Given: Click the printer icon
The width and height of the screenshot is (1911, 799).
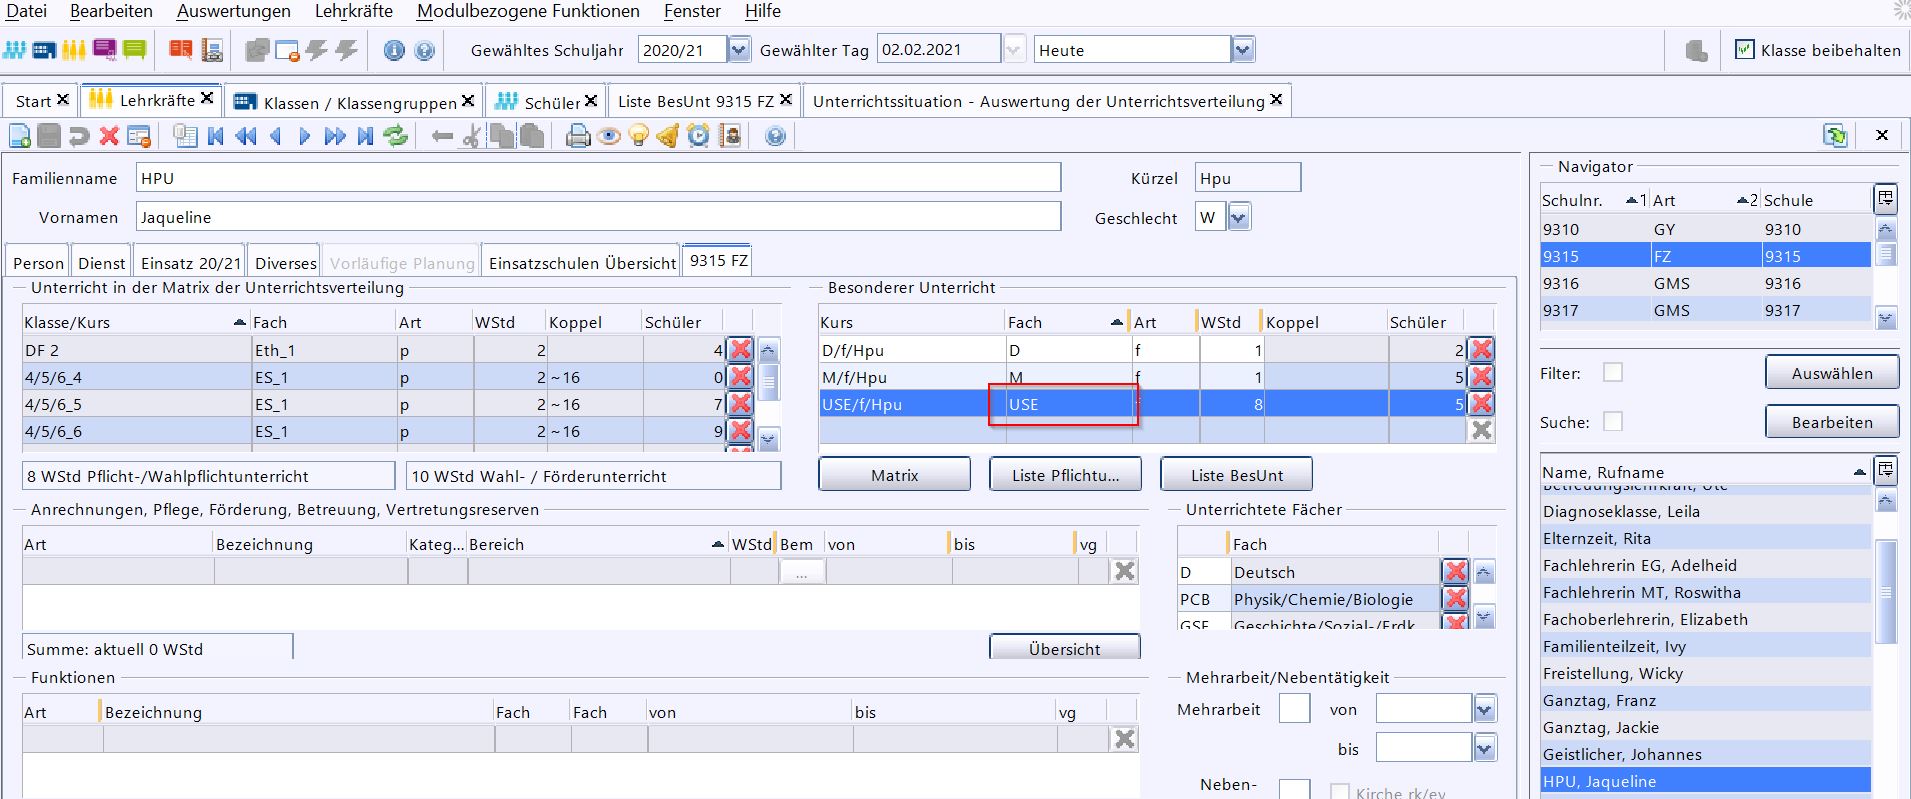Looking at the screenshot, I should tap(578, 136).
